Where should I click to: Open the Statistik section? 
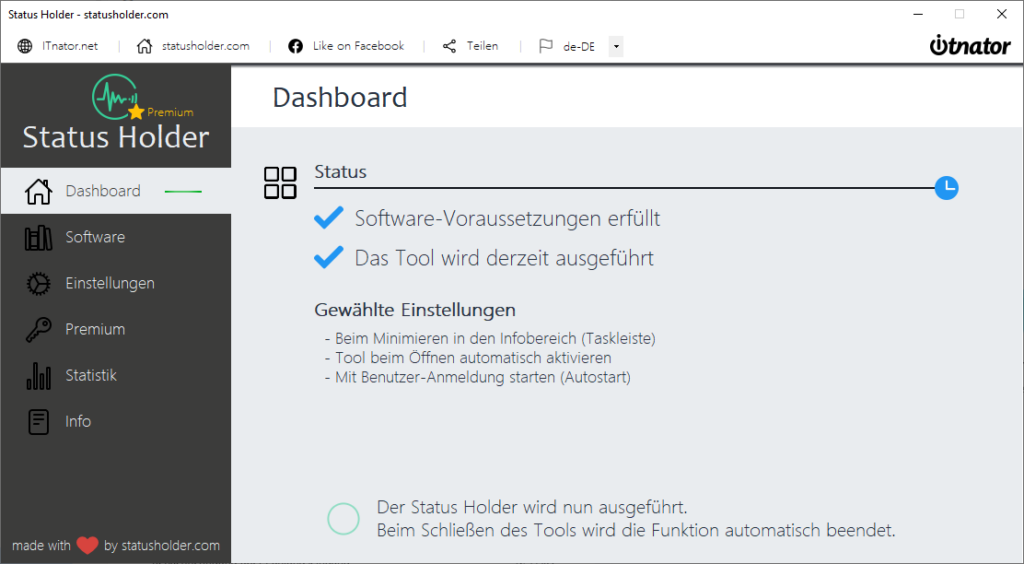click(x=116, y=375)
